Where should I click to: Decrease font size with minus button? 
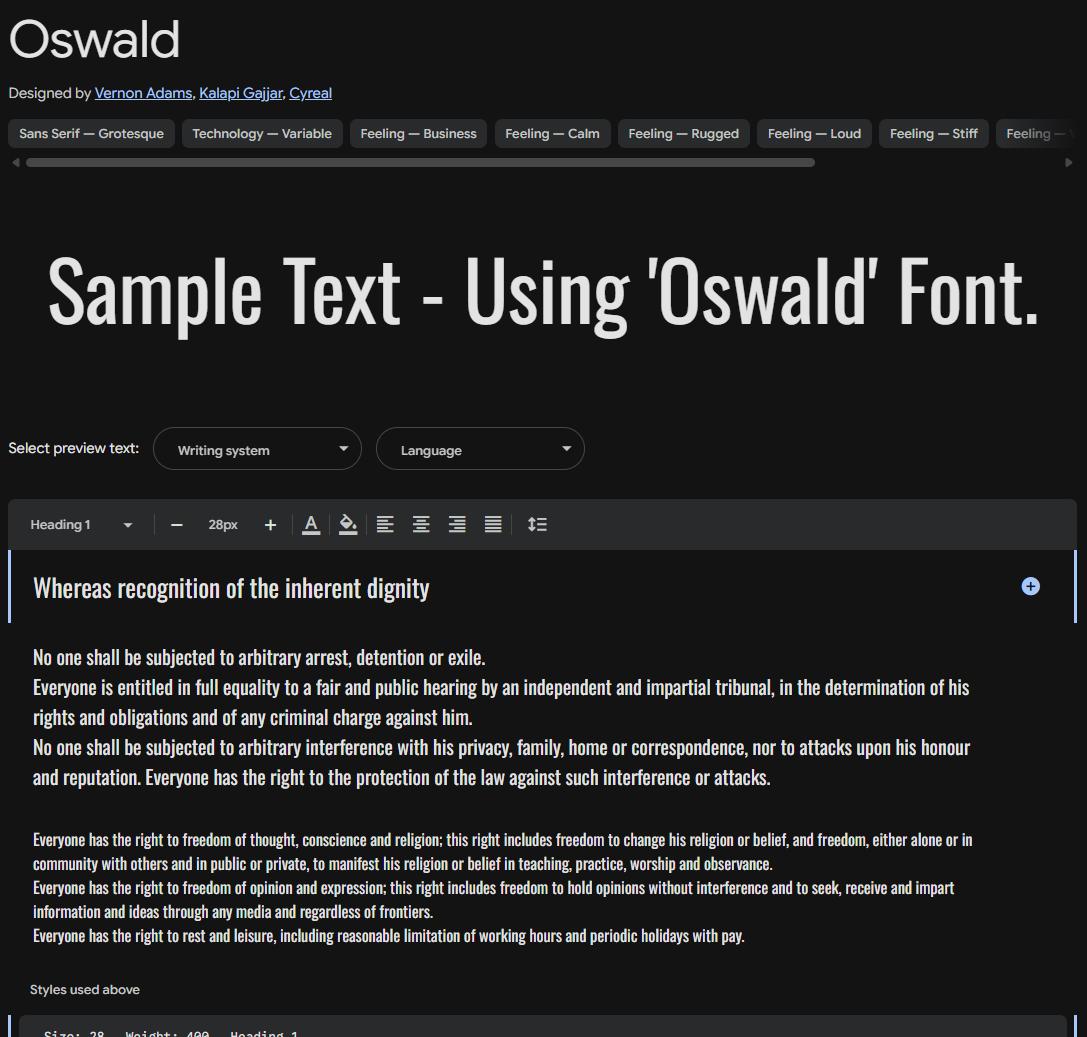(x=177, y=525)
